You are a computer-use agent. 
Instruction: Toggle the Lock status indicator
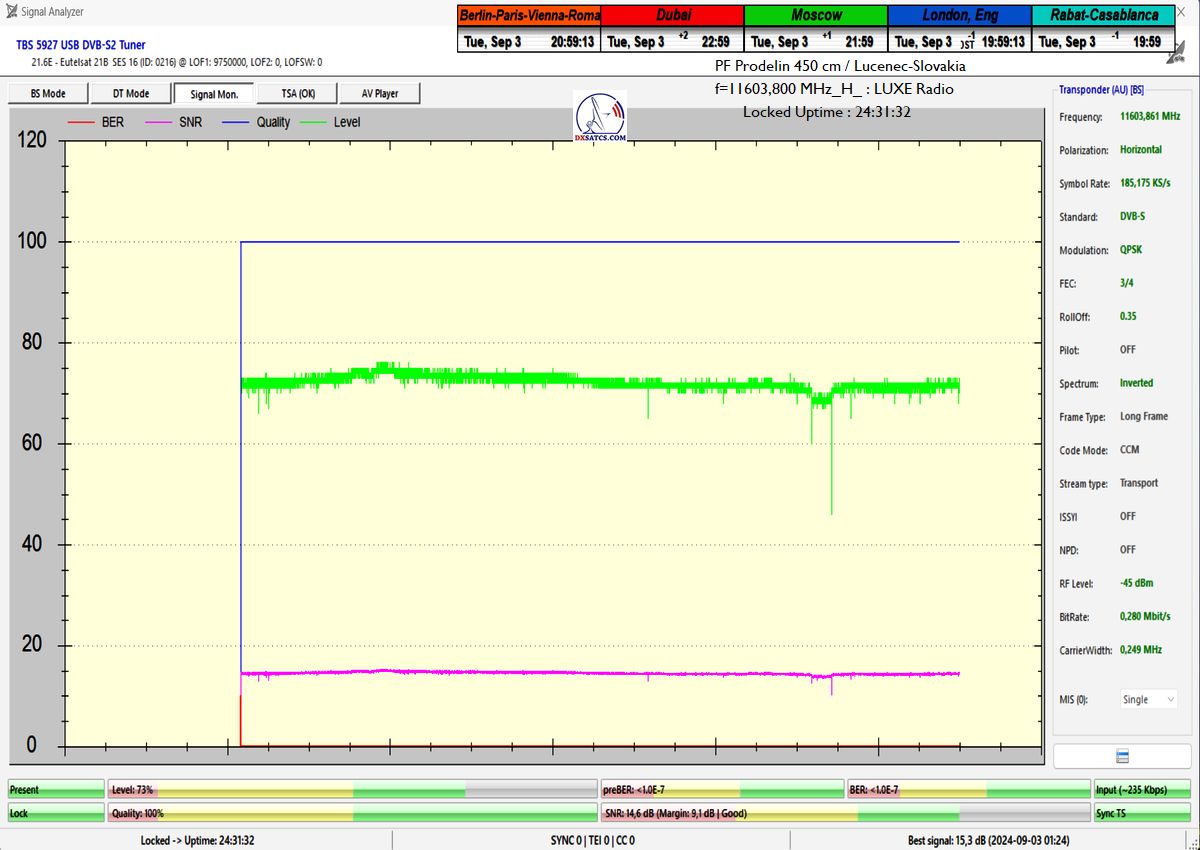[55, 814]
